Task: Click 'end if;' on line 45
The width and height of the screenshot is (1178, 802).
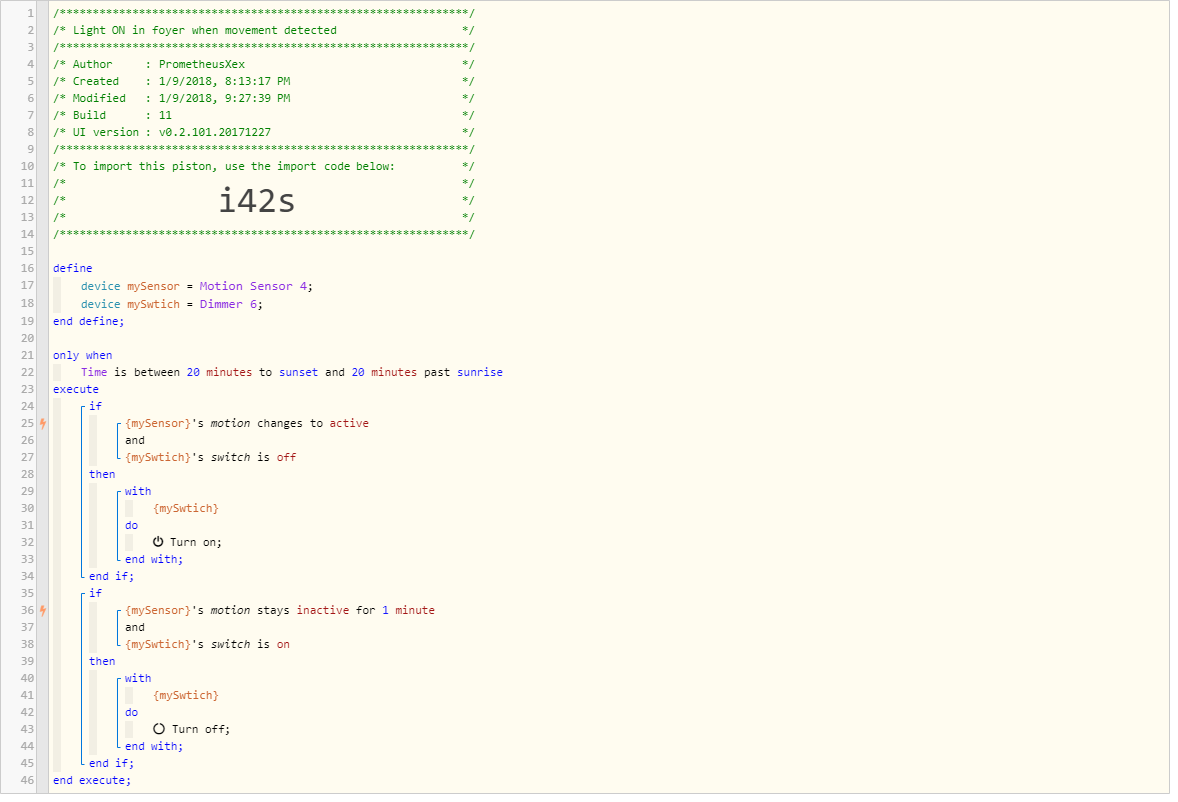Action: 111,764
